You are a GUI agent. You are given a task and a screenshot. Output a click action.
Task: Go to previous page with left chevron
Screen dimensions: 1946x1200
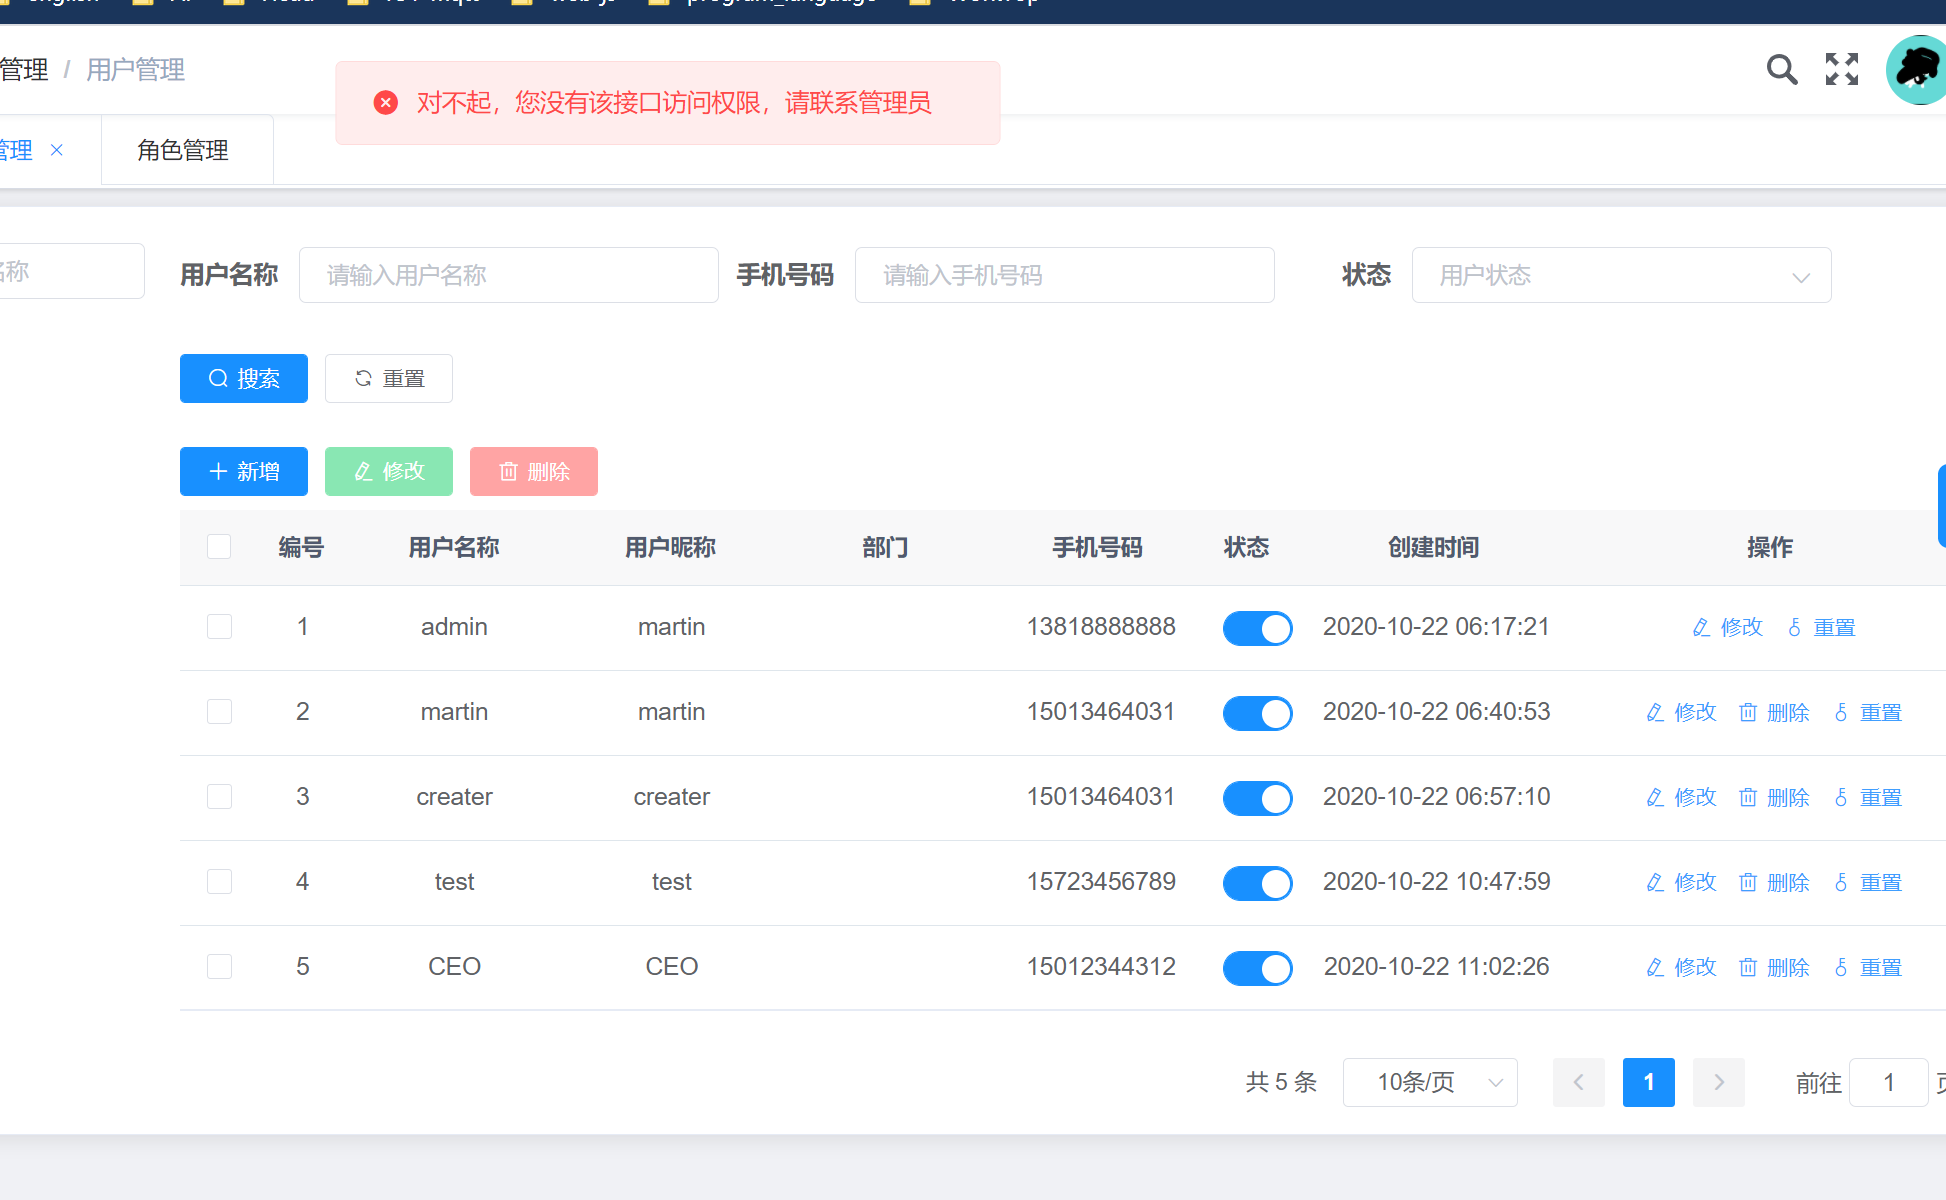1579,1082
